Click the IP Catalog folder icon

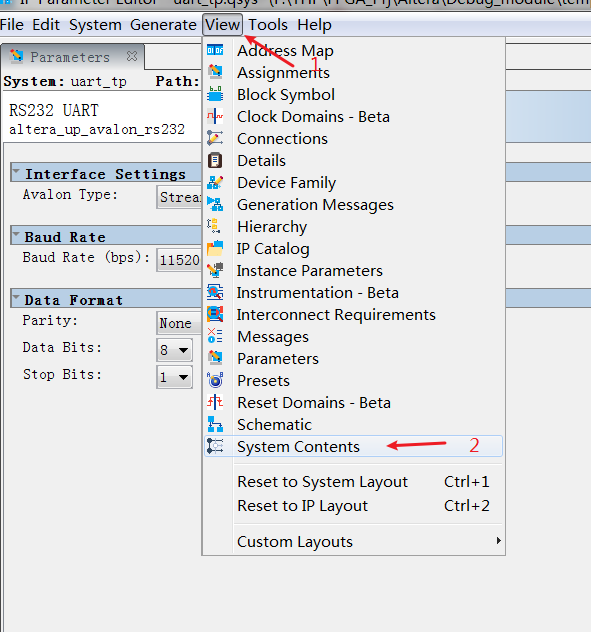pos(215,248)
